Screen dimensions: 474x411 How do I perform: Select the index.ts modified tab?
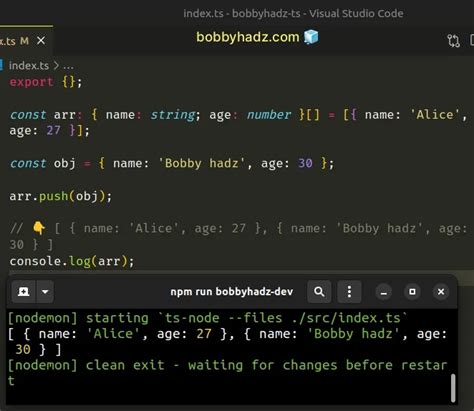point(26,41)
